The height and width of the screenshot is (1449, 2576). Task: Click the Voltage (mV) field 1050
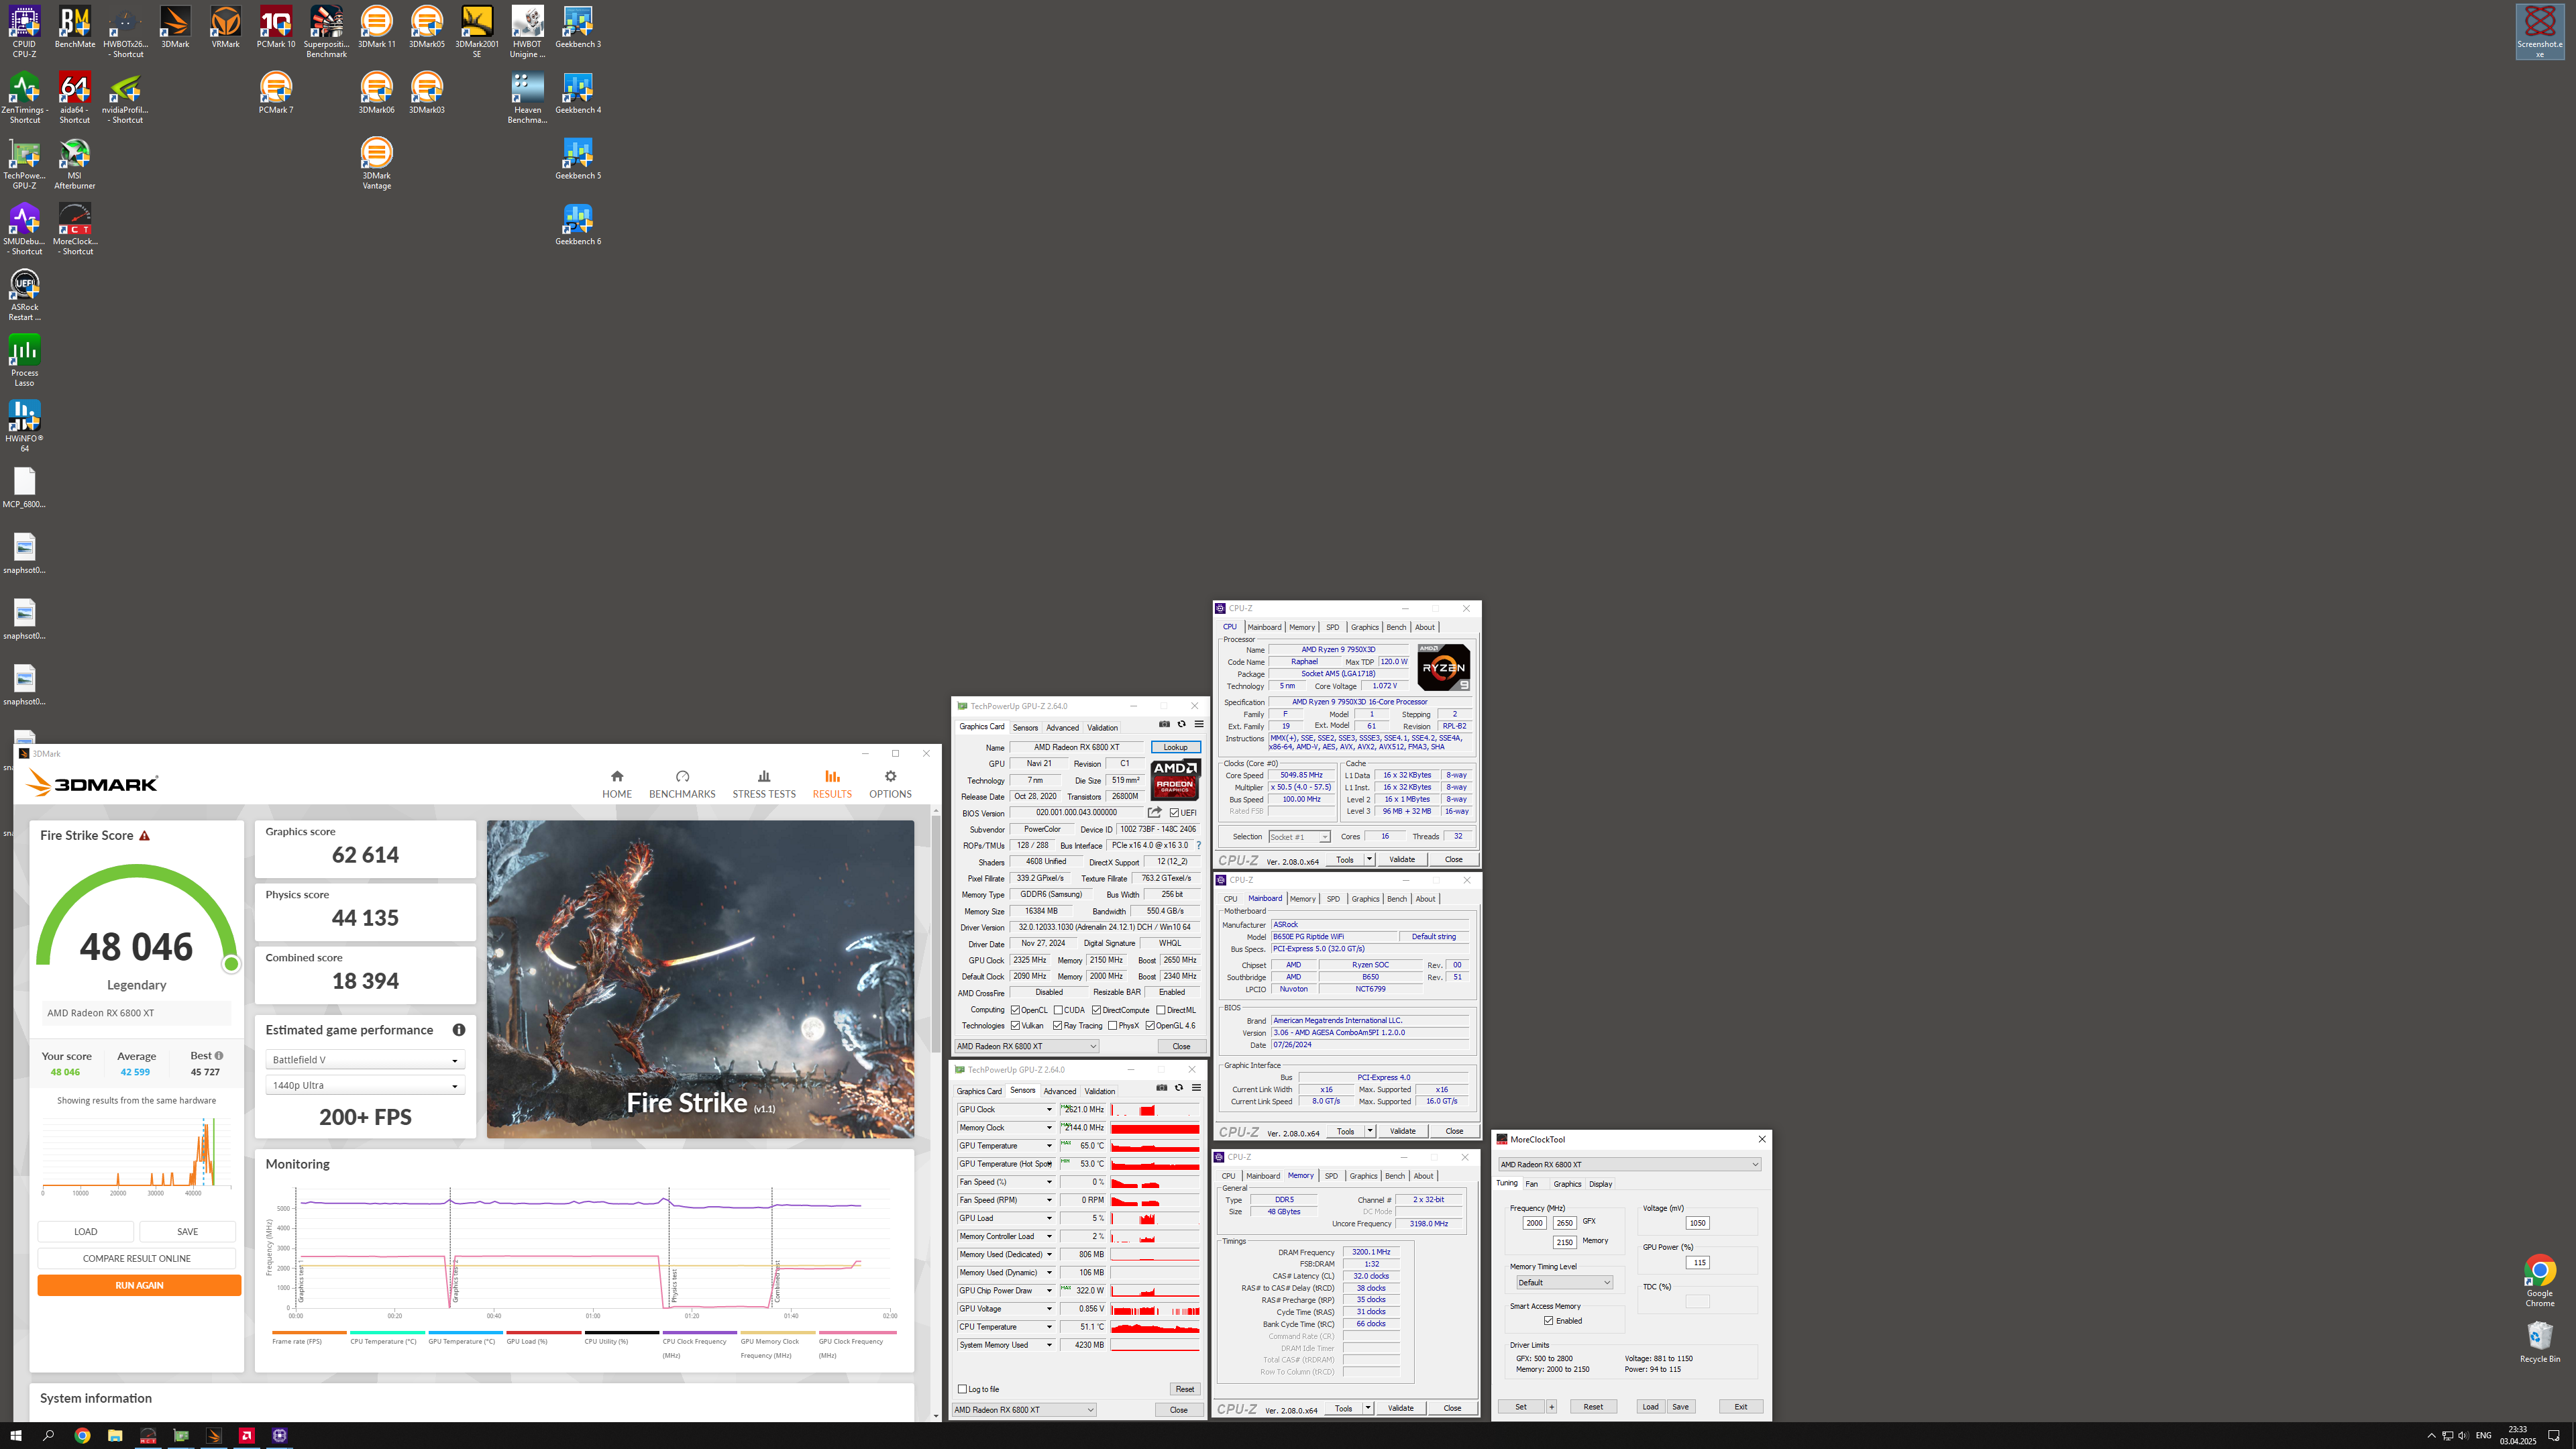1697,1223
